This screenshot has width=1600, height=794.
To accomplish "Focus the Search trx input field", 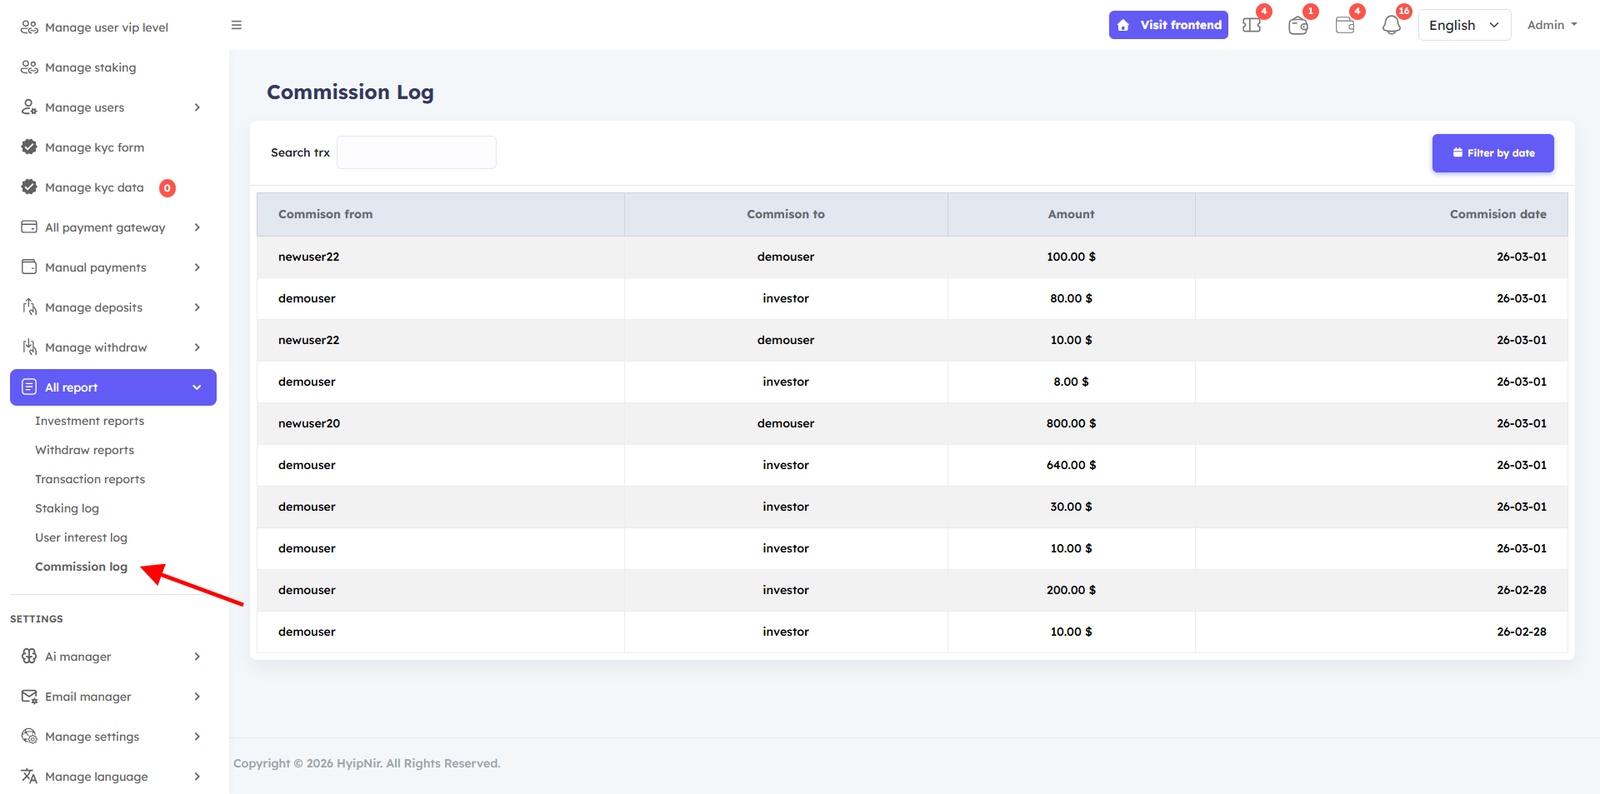I will [416, 153].
